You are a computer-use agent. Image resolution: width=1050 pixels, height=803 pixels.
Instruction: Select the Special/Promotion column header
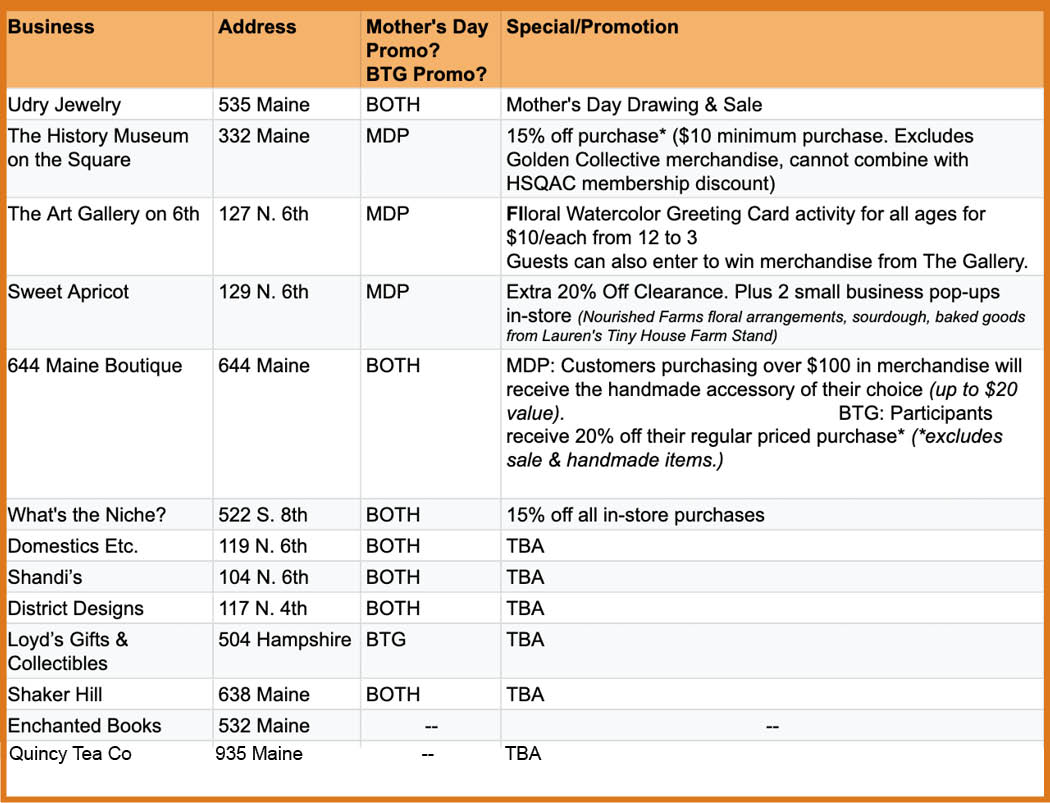point(592,27)
